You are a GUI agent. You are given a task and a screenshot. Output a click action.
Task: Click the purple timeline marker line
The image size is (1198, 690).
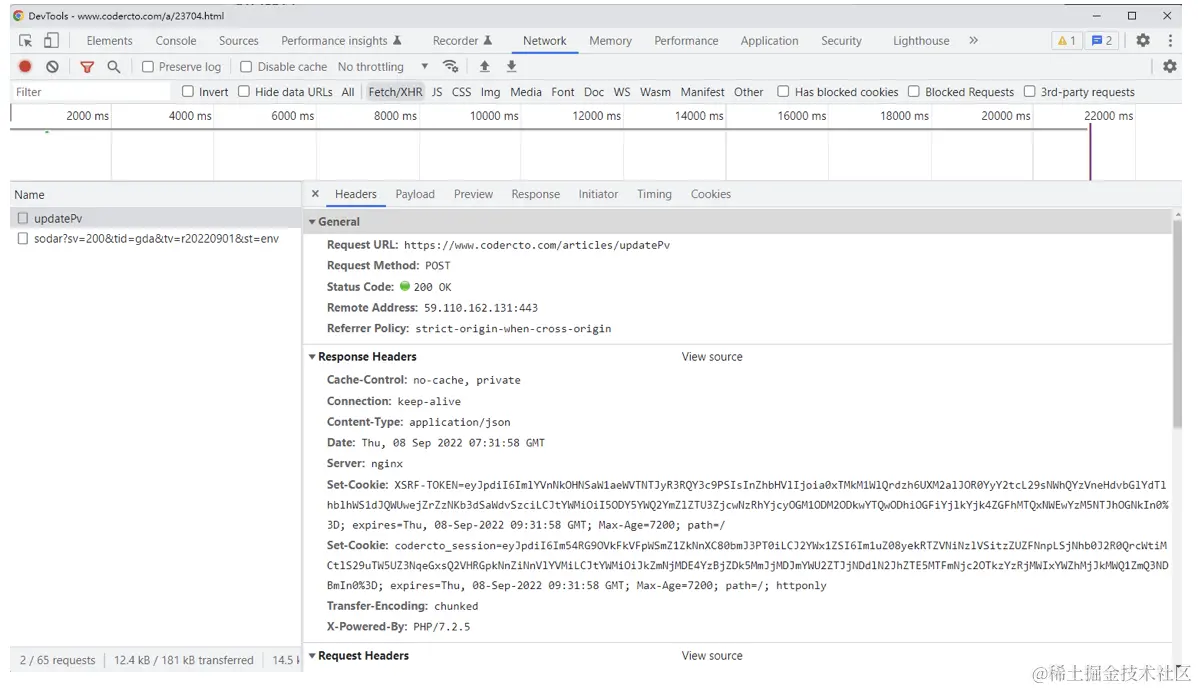pos(1090,153)
